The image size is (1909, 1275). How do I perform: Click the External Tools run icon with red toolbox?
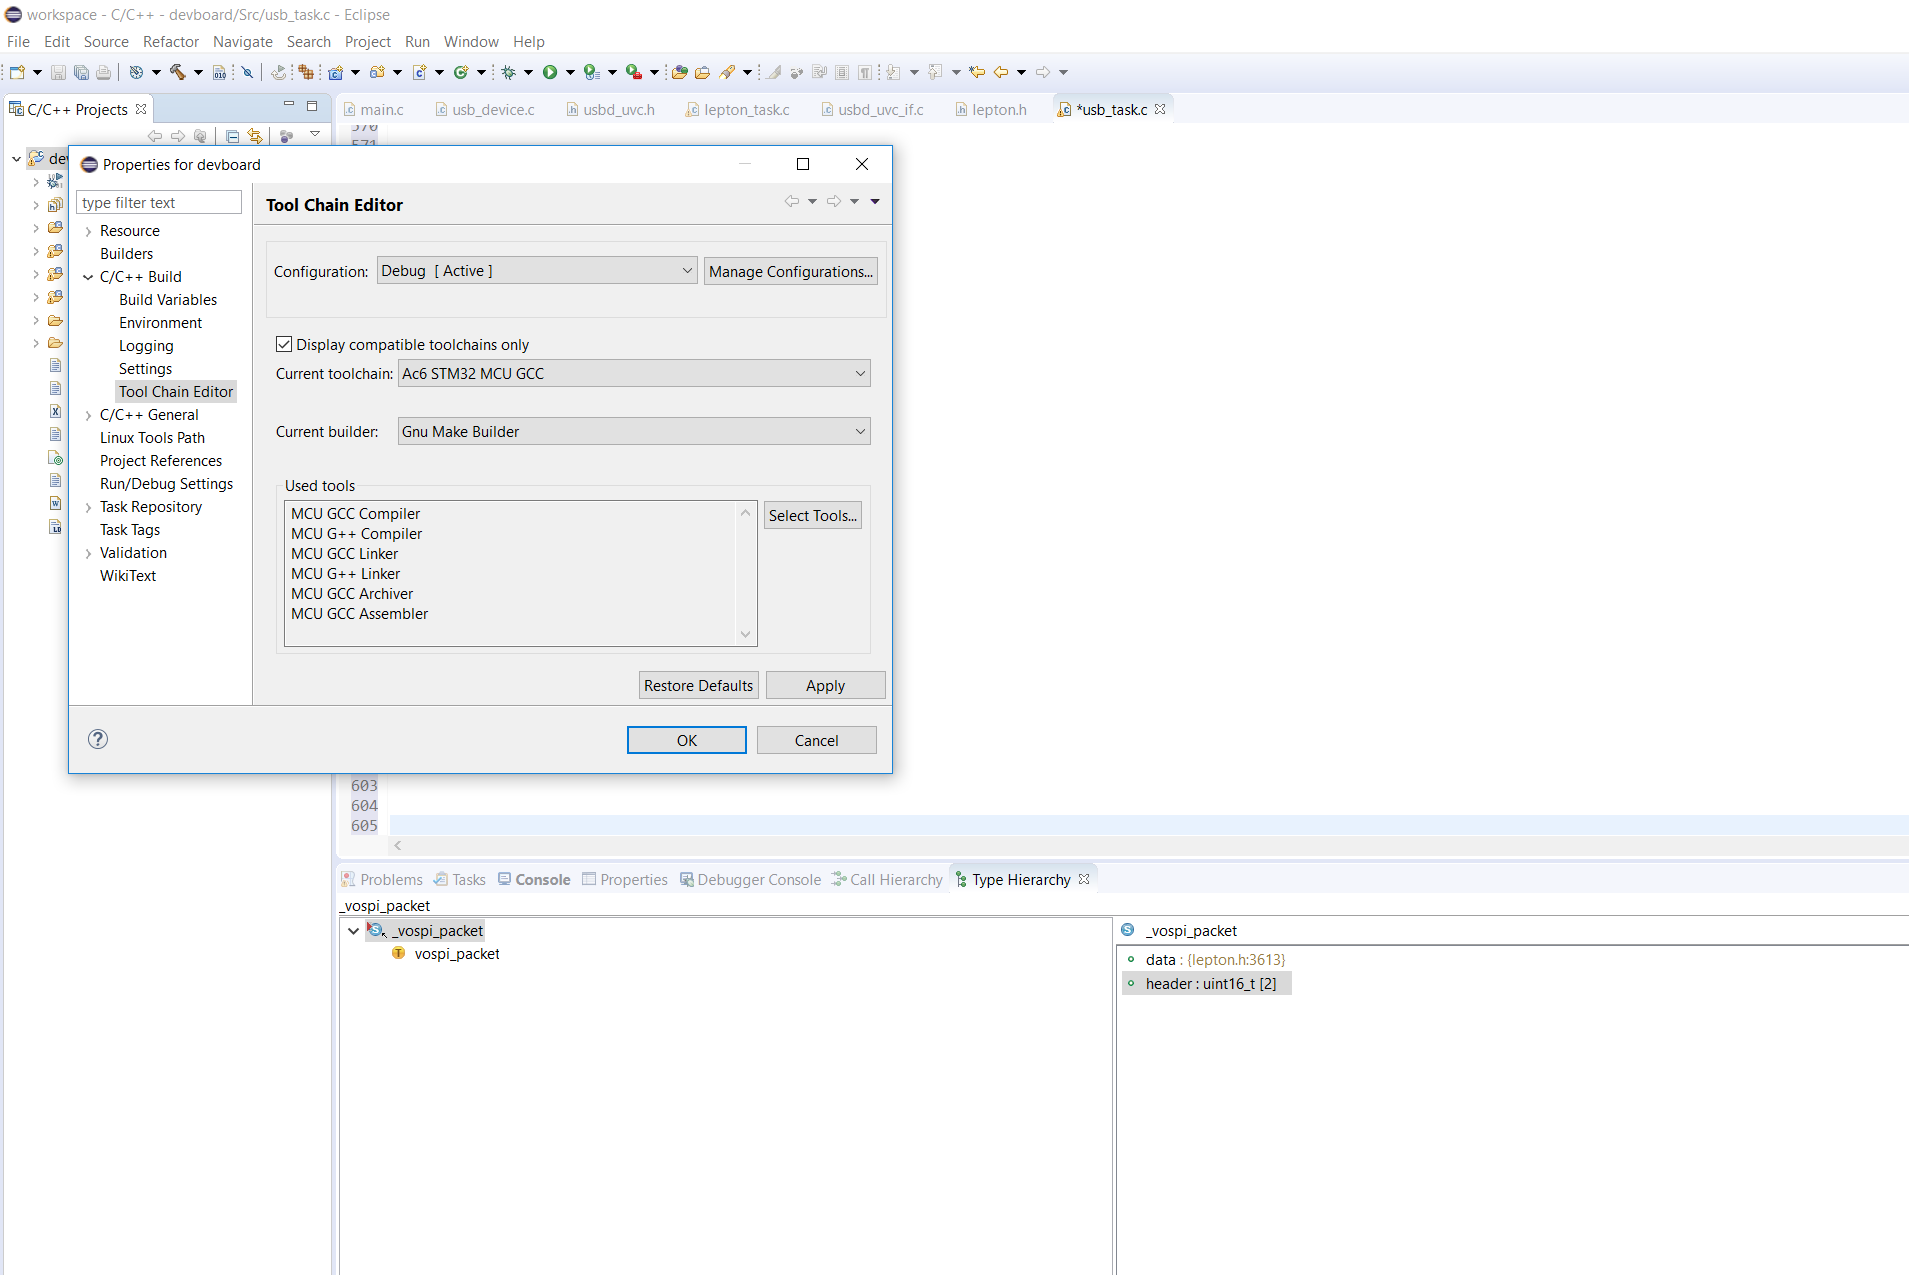pos(634,72)
